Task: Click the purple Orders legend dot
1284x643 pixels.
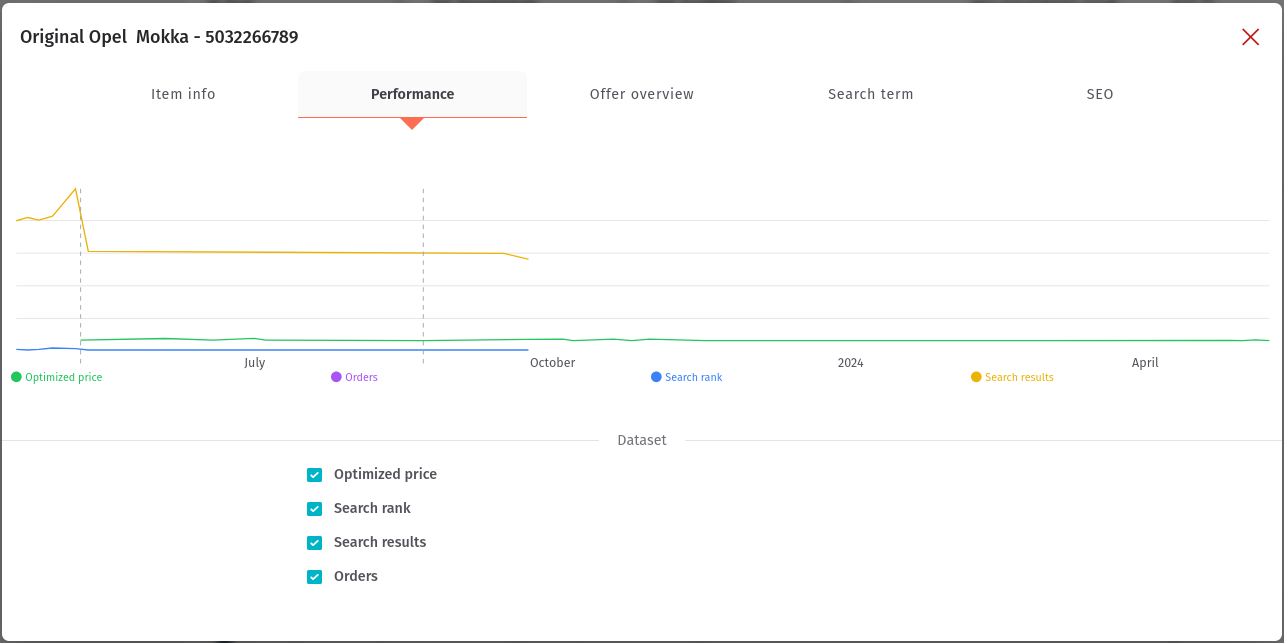Action: coord(336,377)
